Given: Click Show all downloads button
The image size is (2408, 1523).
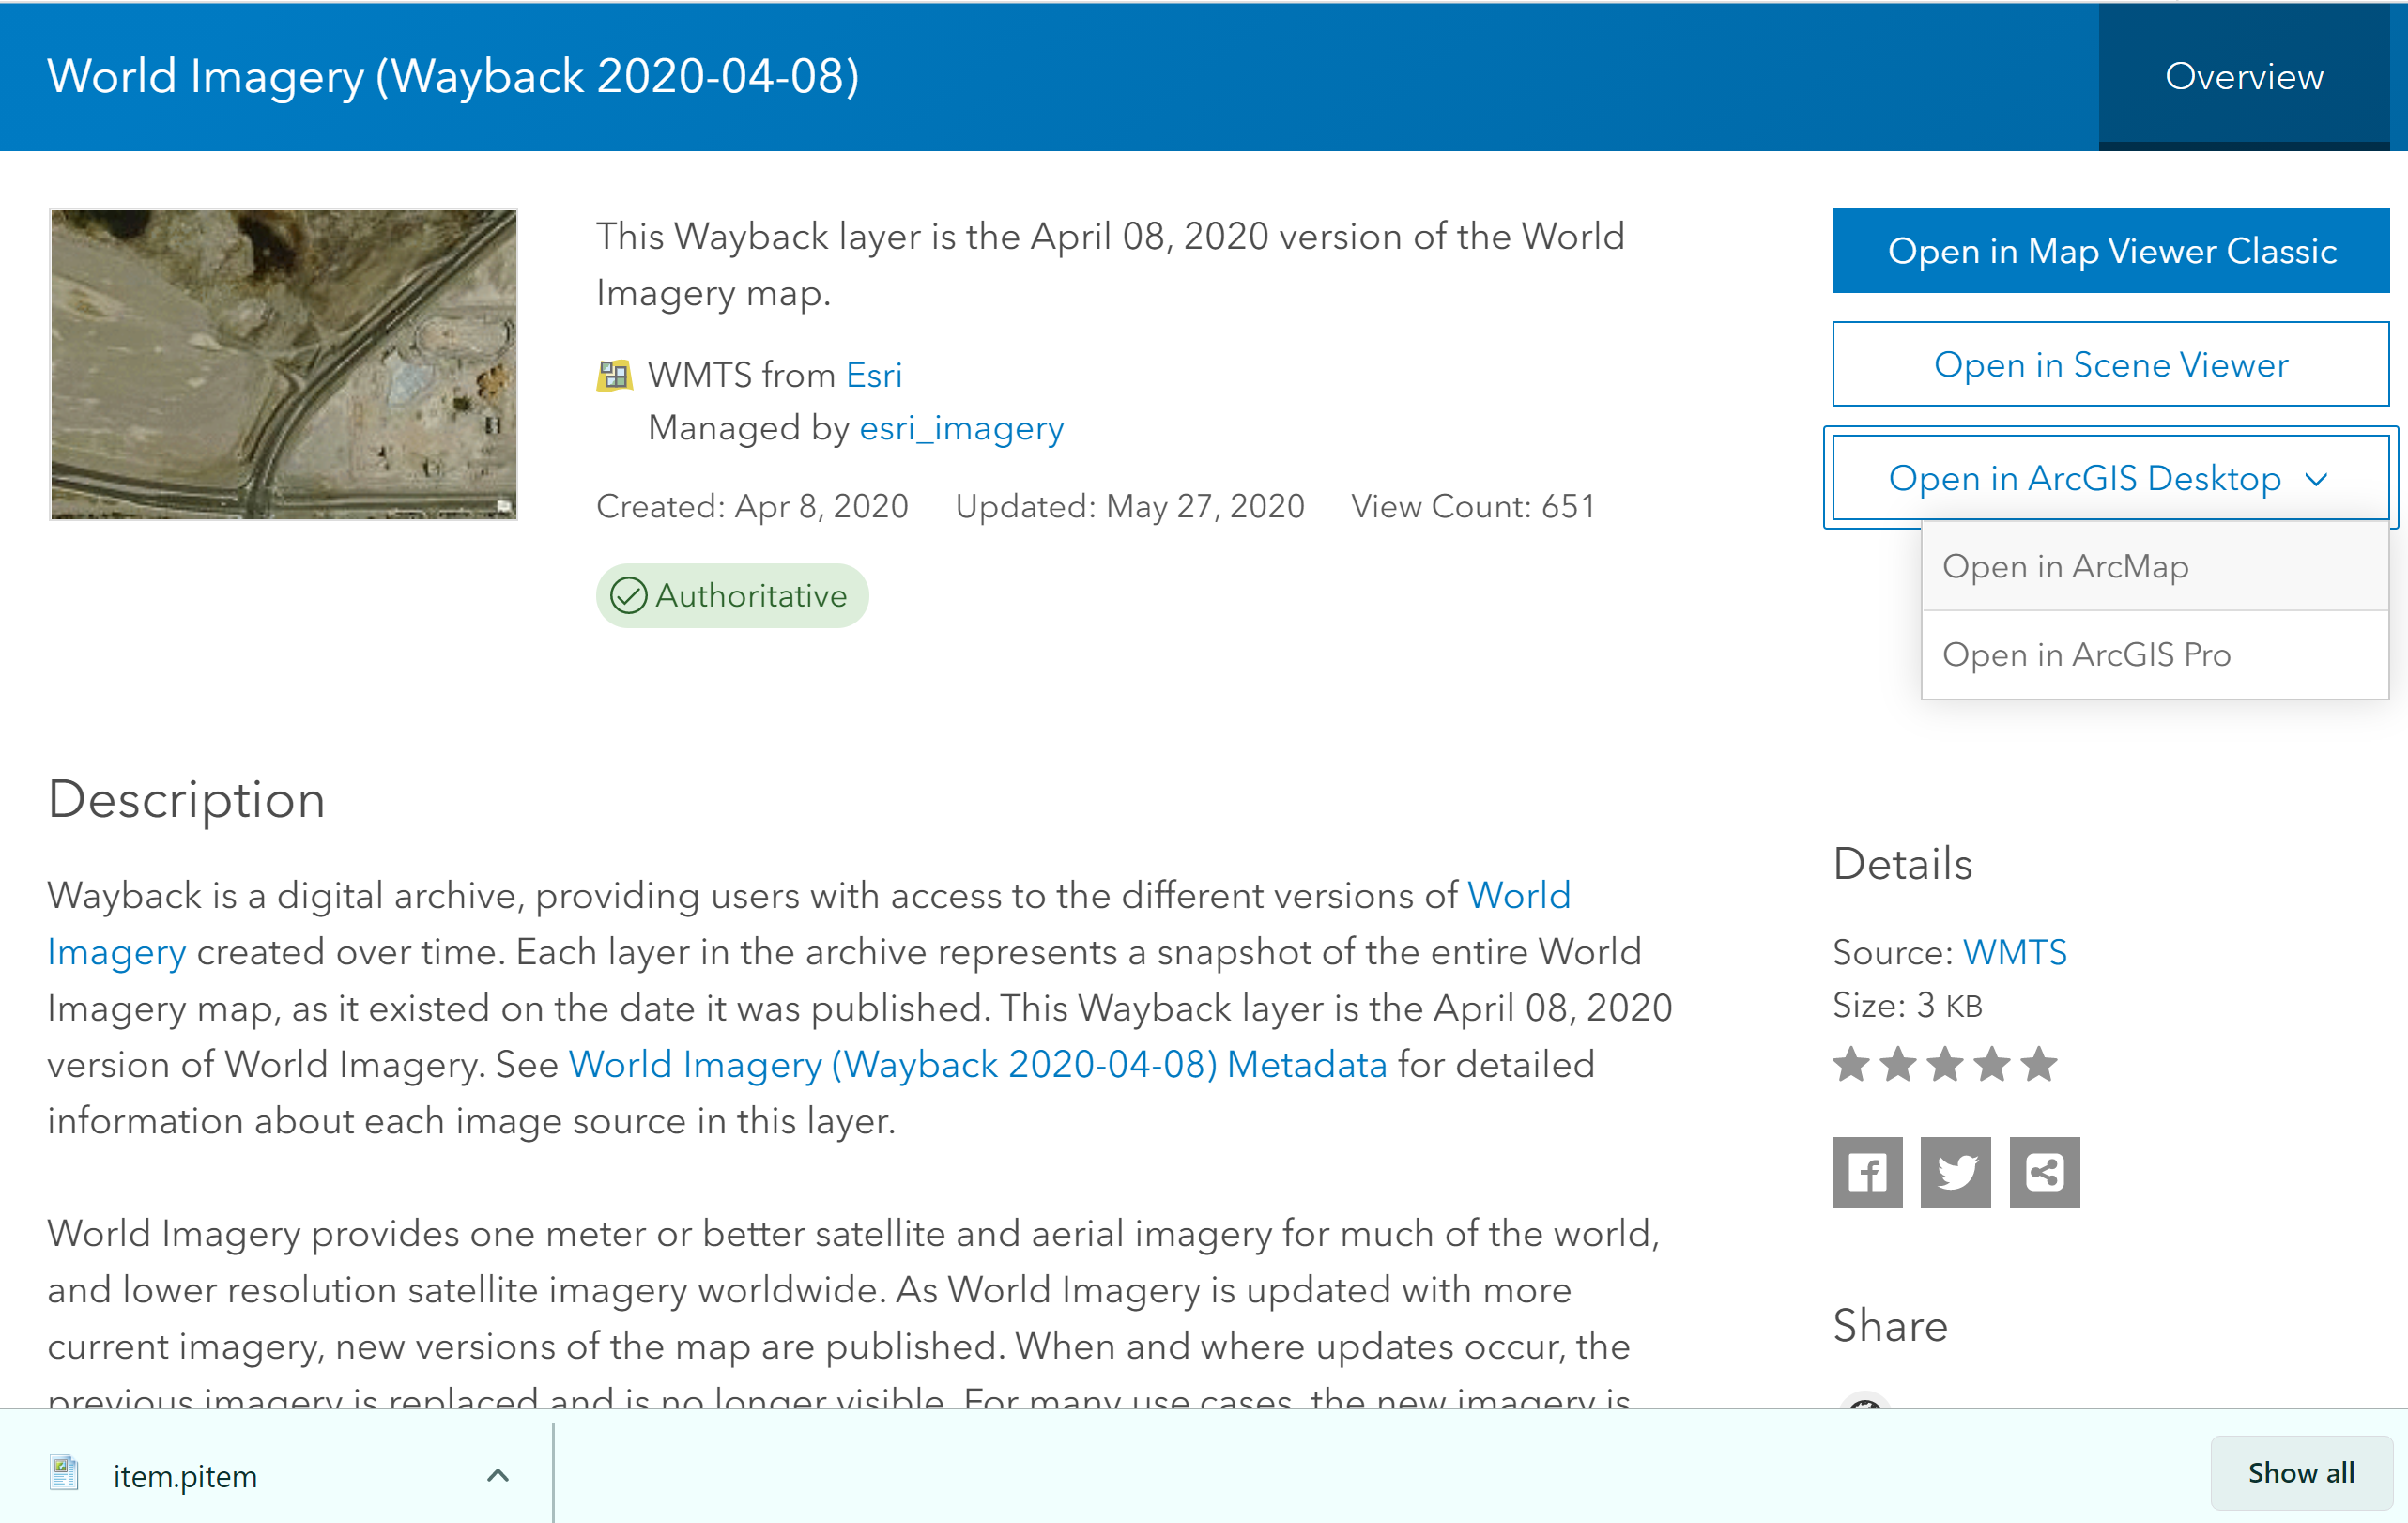Looking at the screenshot, I should click(2300, 1473).
